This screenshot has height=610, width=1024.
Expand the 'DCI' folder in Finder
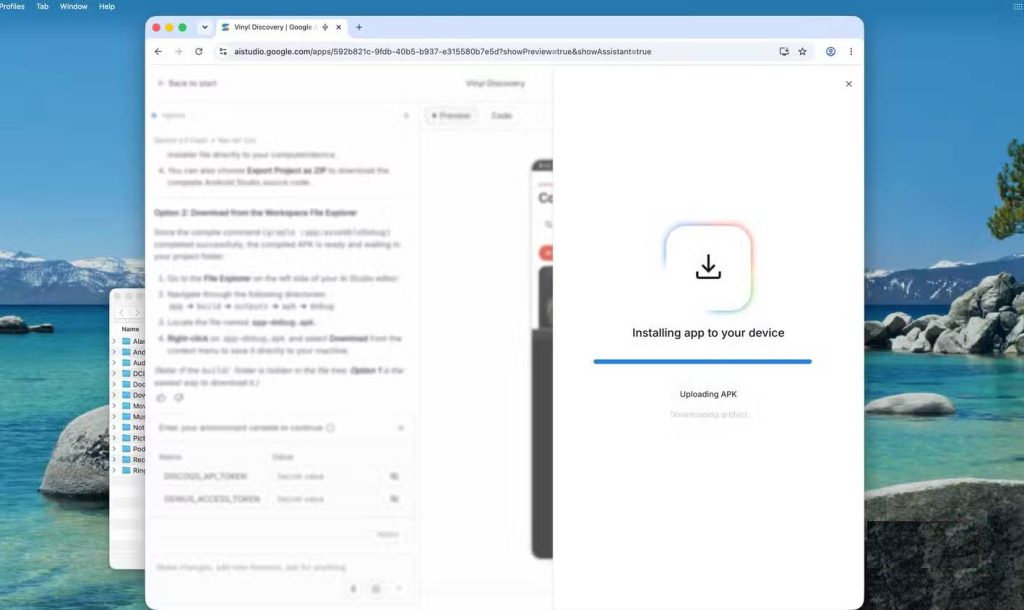[114, 374]
